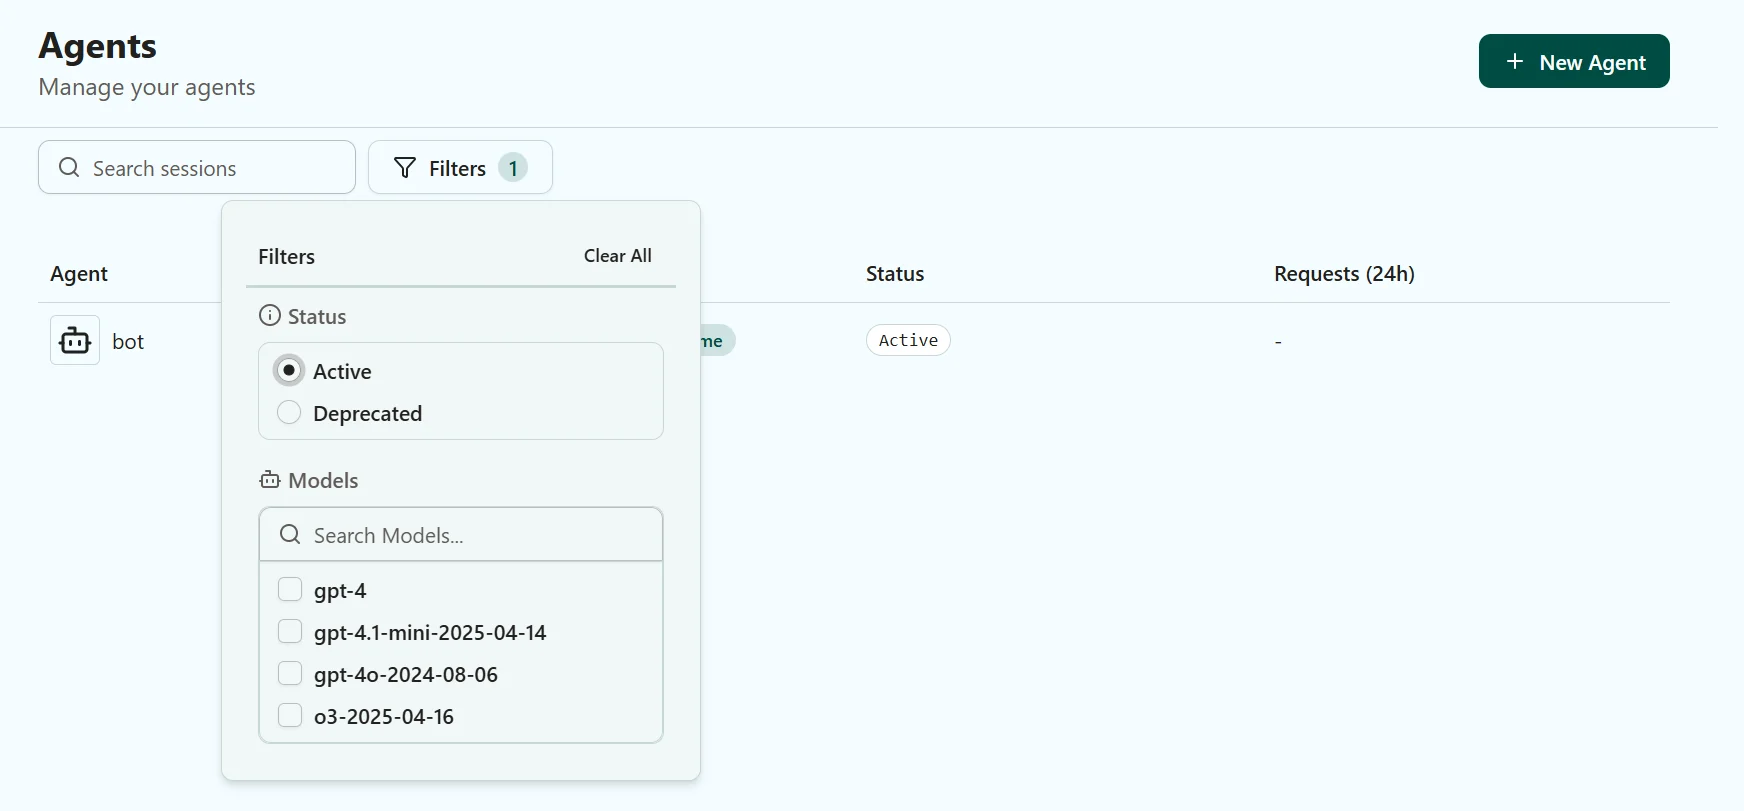
Task: Focus the Search Models field
Action: click(461, 534)
